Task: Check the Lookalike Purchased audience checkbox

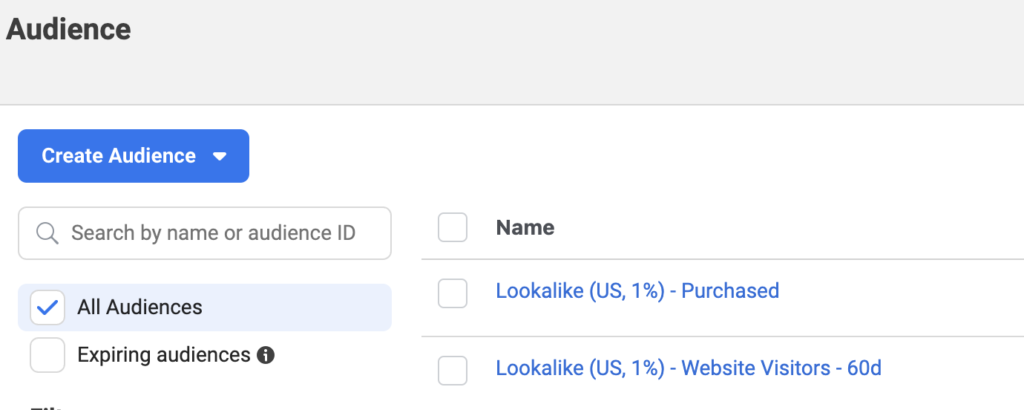Action: (x=453, y=293)
